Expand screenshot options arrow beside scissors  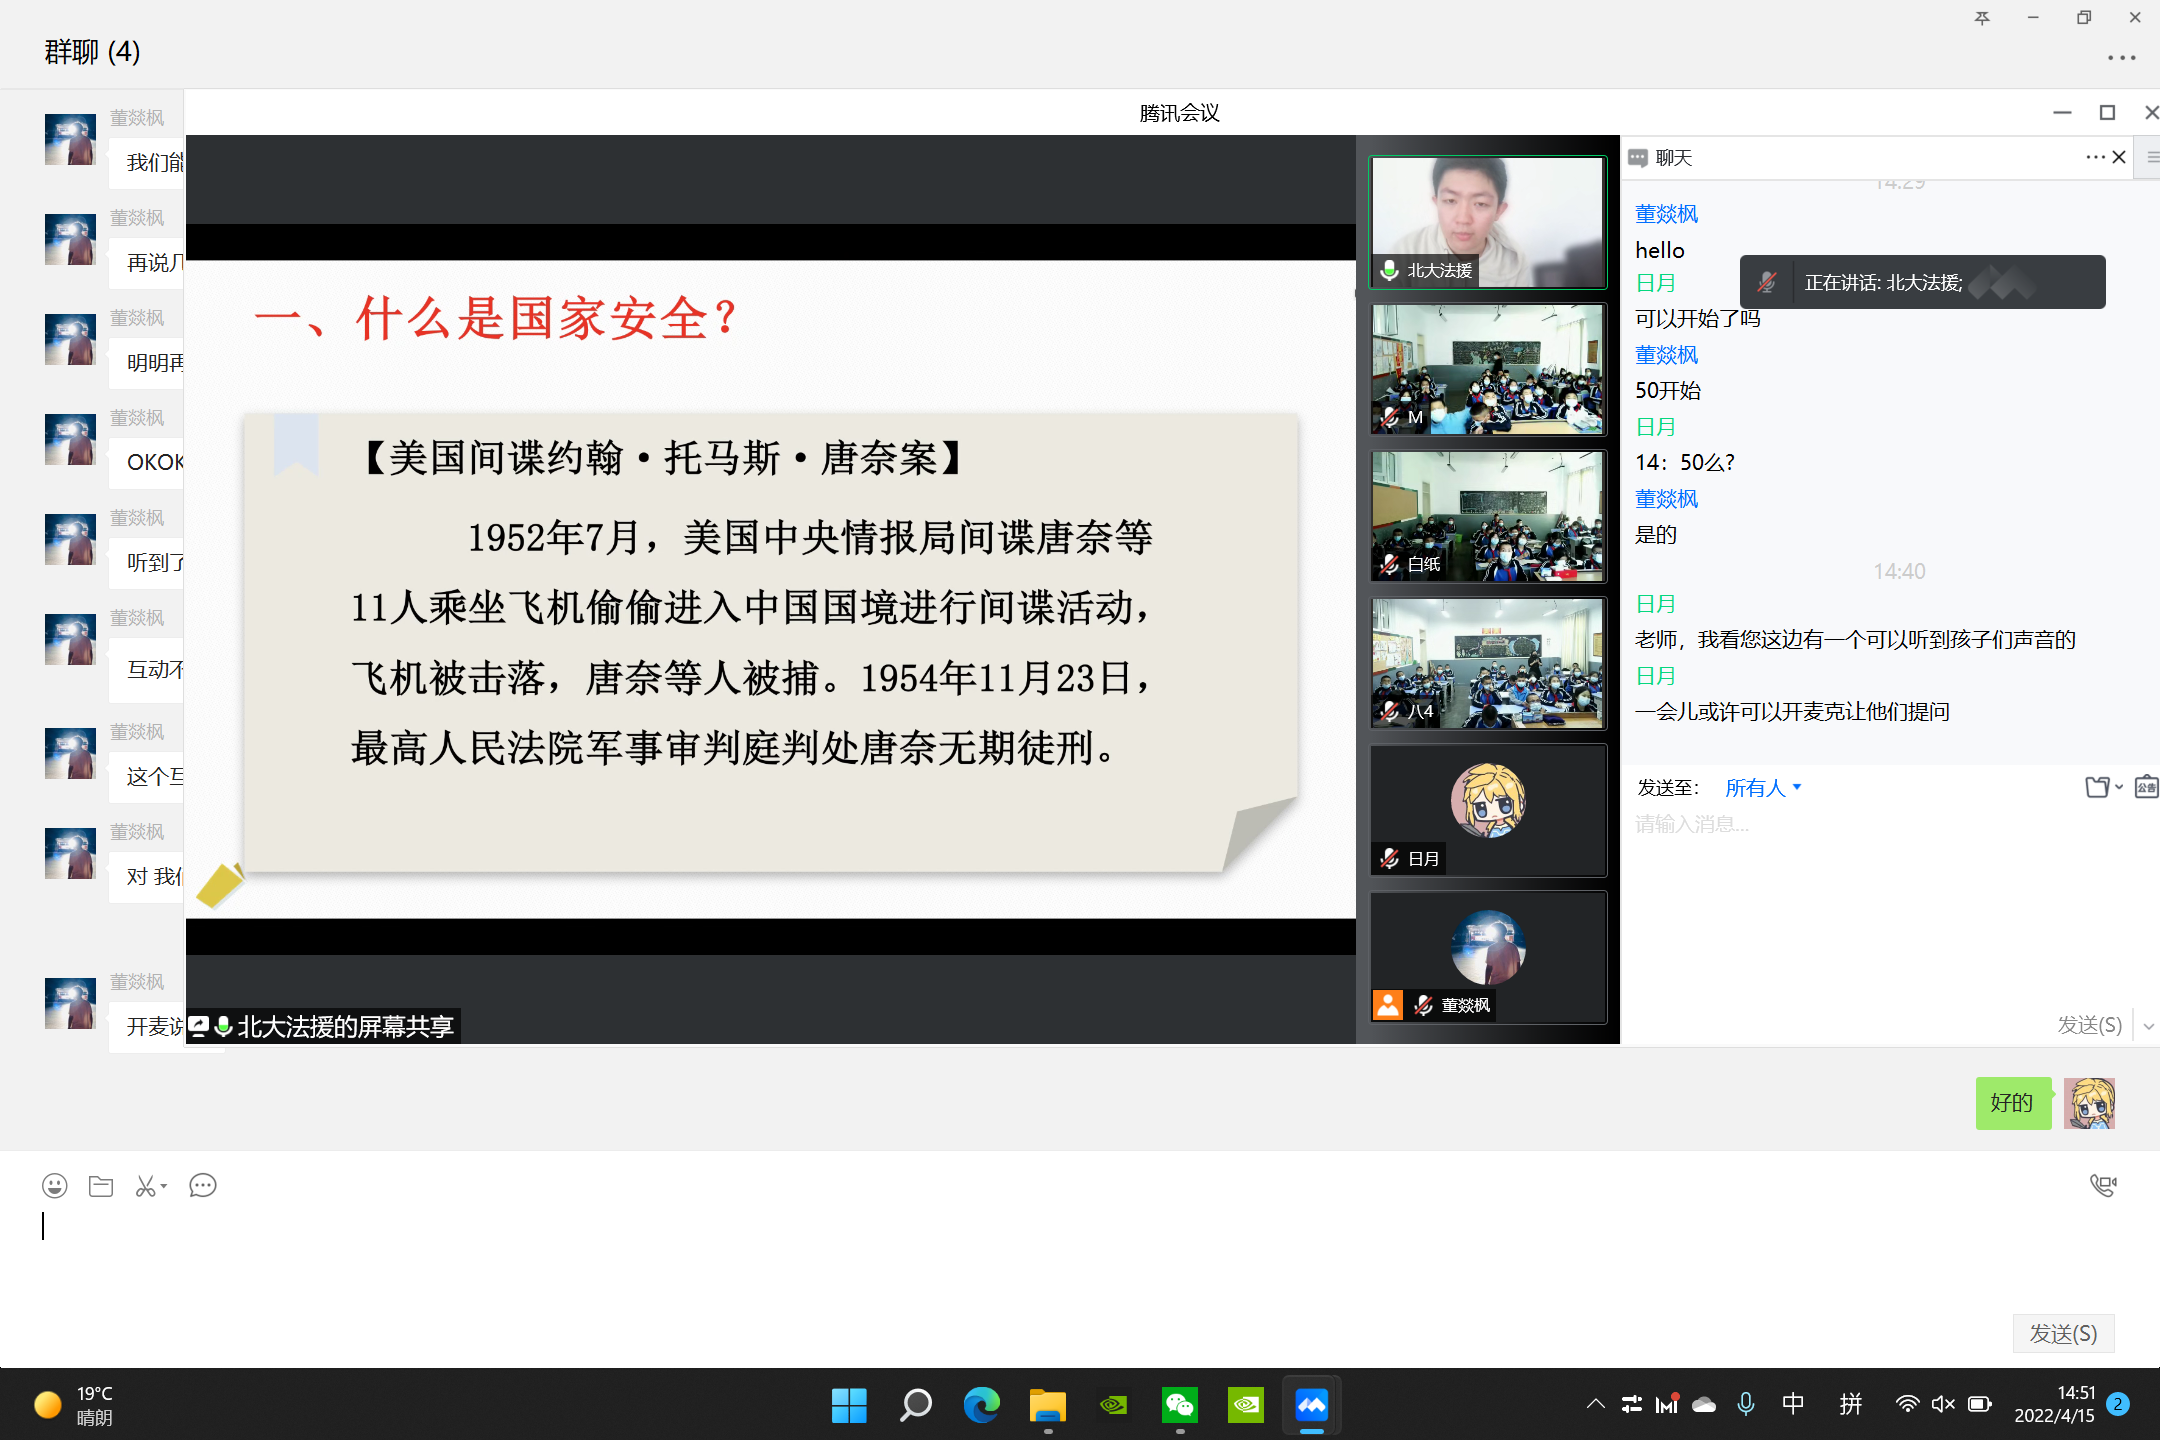(164, 1186)
